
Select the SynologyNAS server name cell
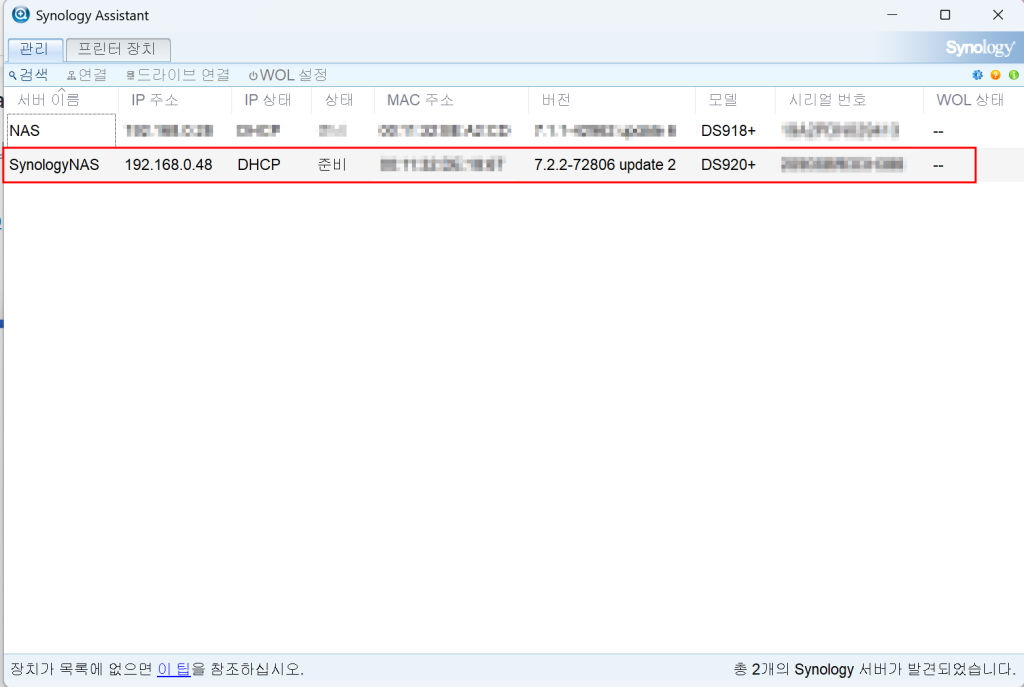pos(54,165)
